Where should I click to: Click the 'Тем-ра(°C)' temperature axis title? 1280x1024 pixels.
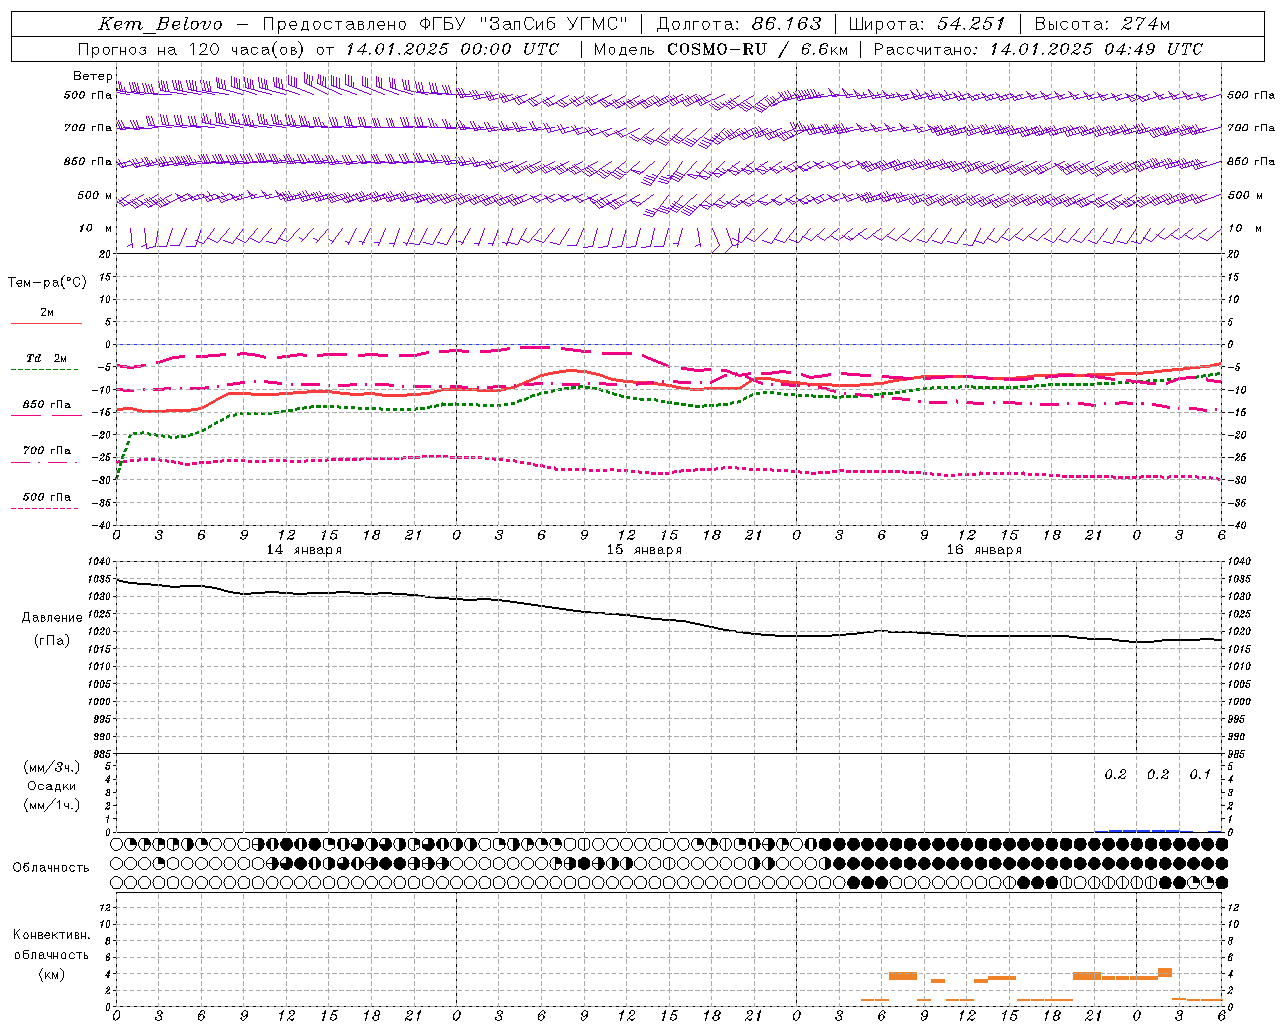point(47,282)
